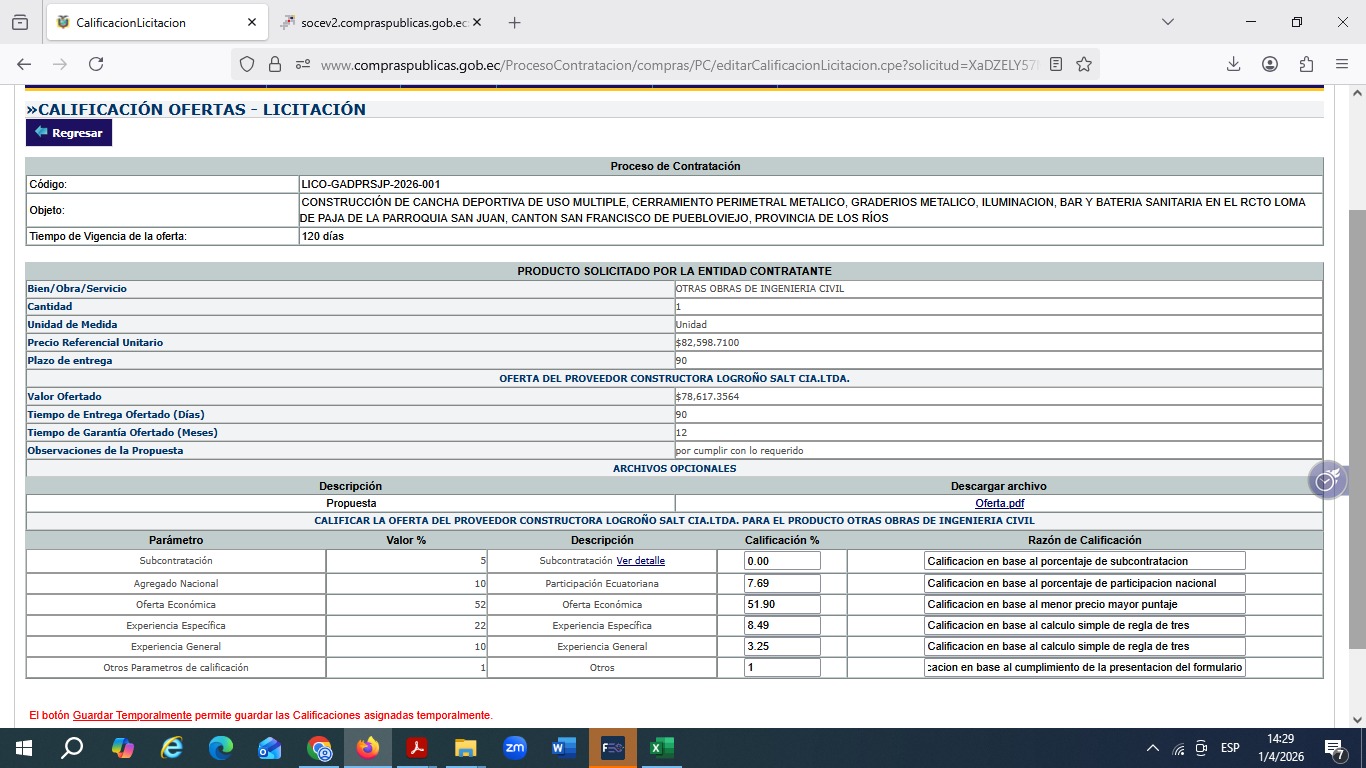This screenshot has width=1366, height=768.
Task: Click the Regresar back button
Action: click(x=69, y=133)
